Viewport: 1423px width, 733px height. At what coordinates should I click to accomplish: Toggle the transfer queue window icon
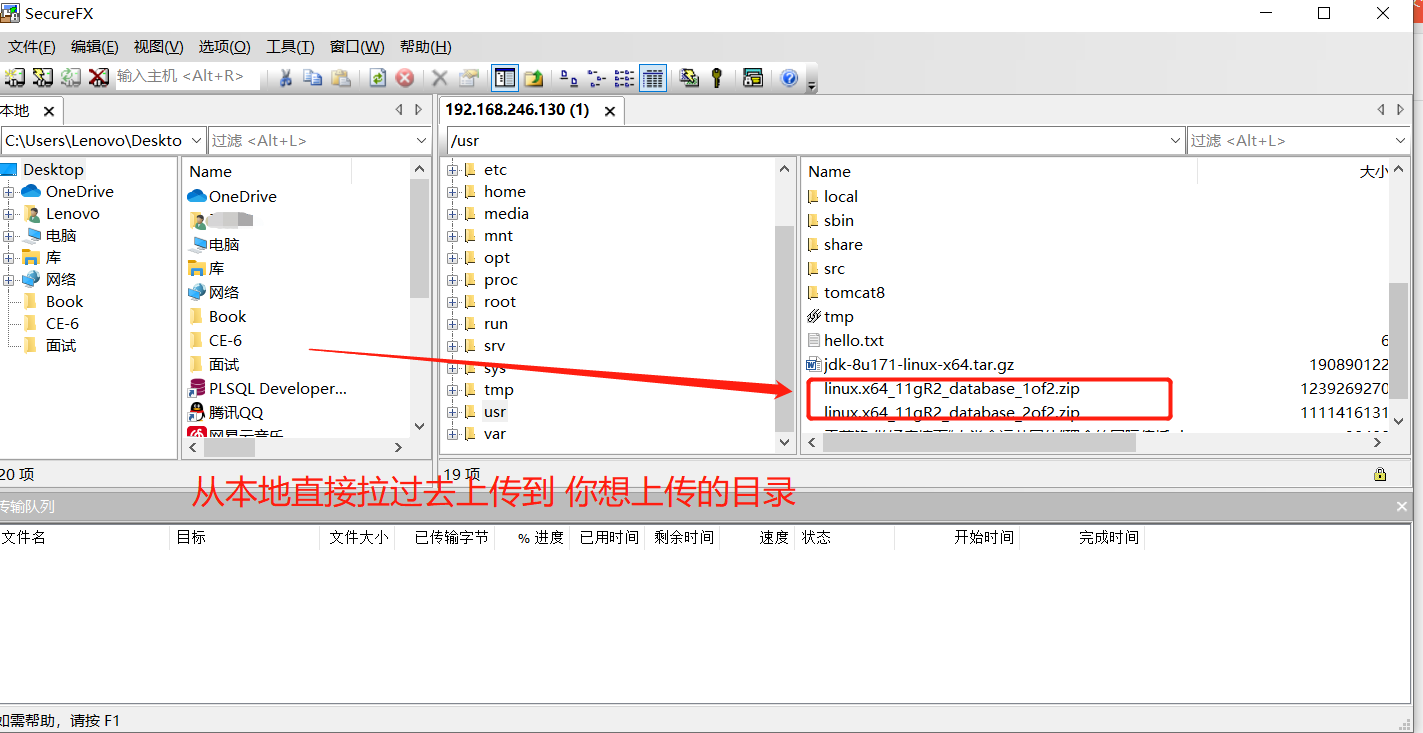coord(753,77)
